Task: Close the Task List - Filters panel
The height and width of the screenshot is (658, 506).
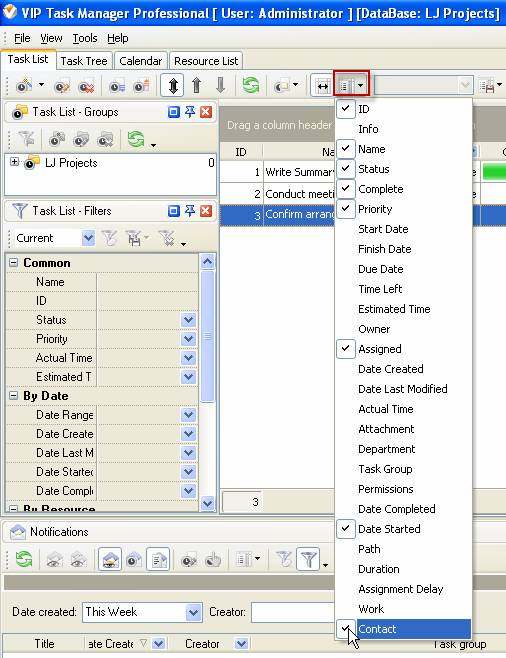Action: pyautogui.click(x=206, y=211)
